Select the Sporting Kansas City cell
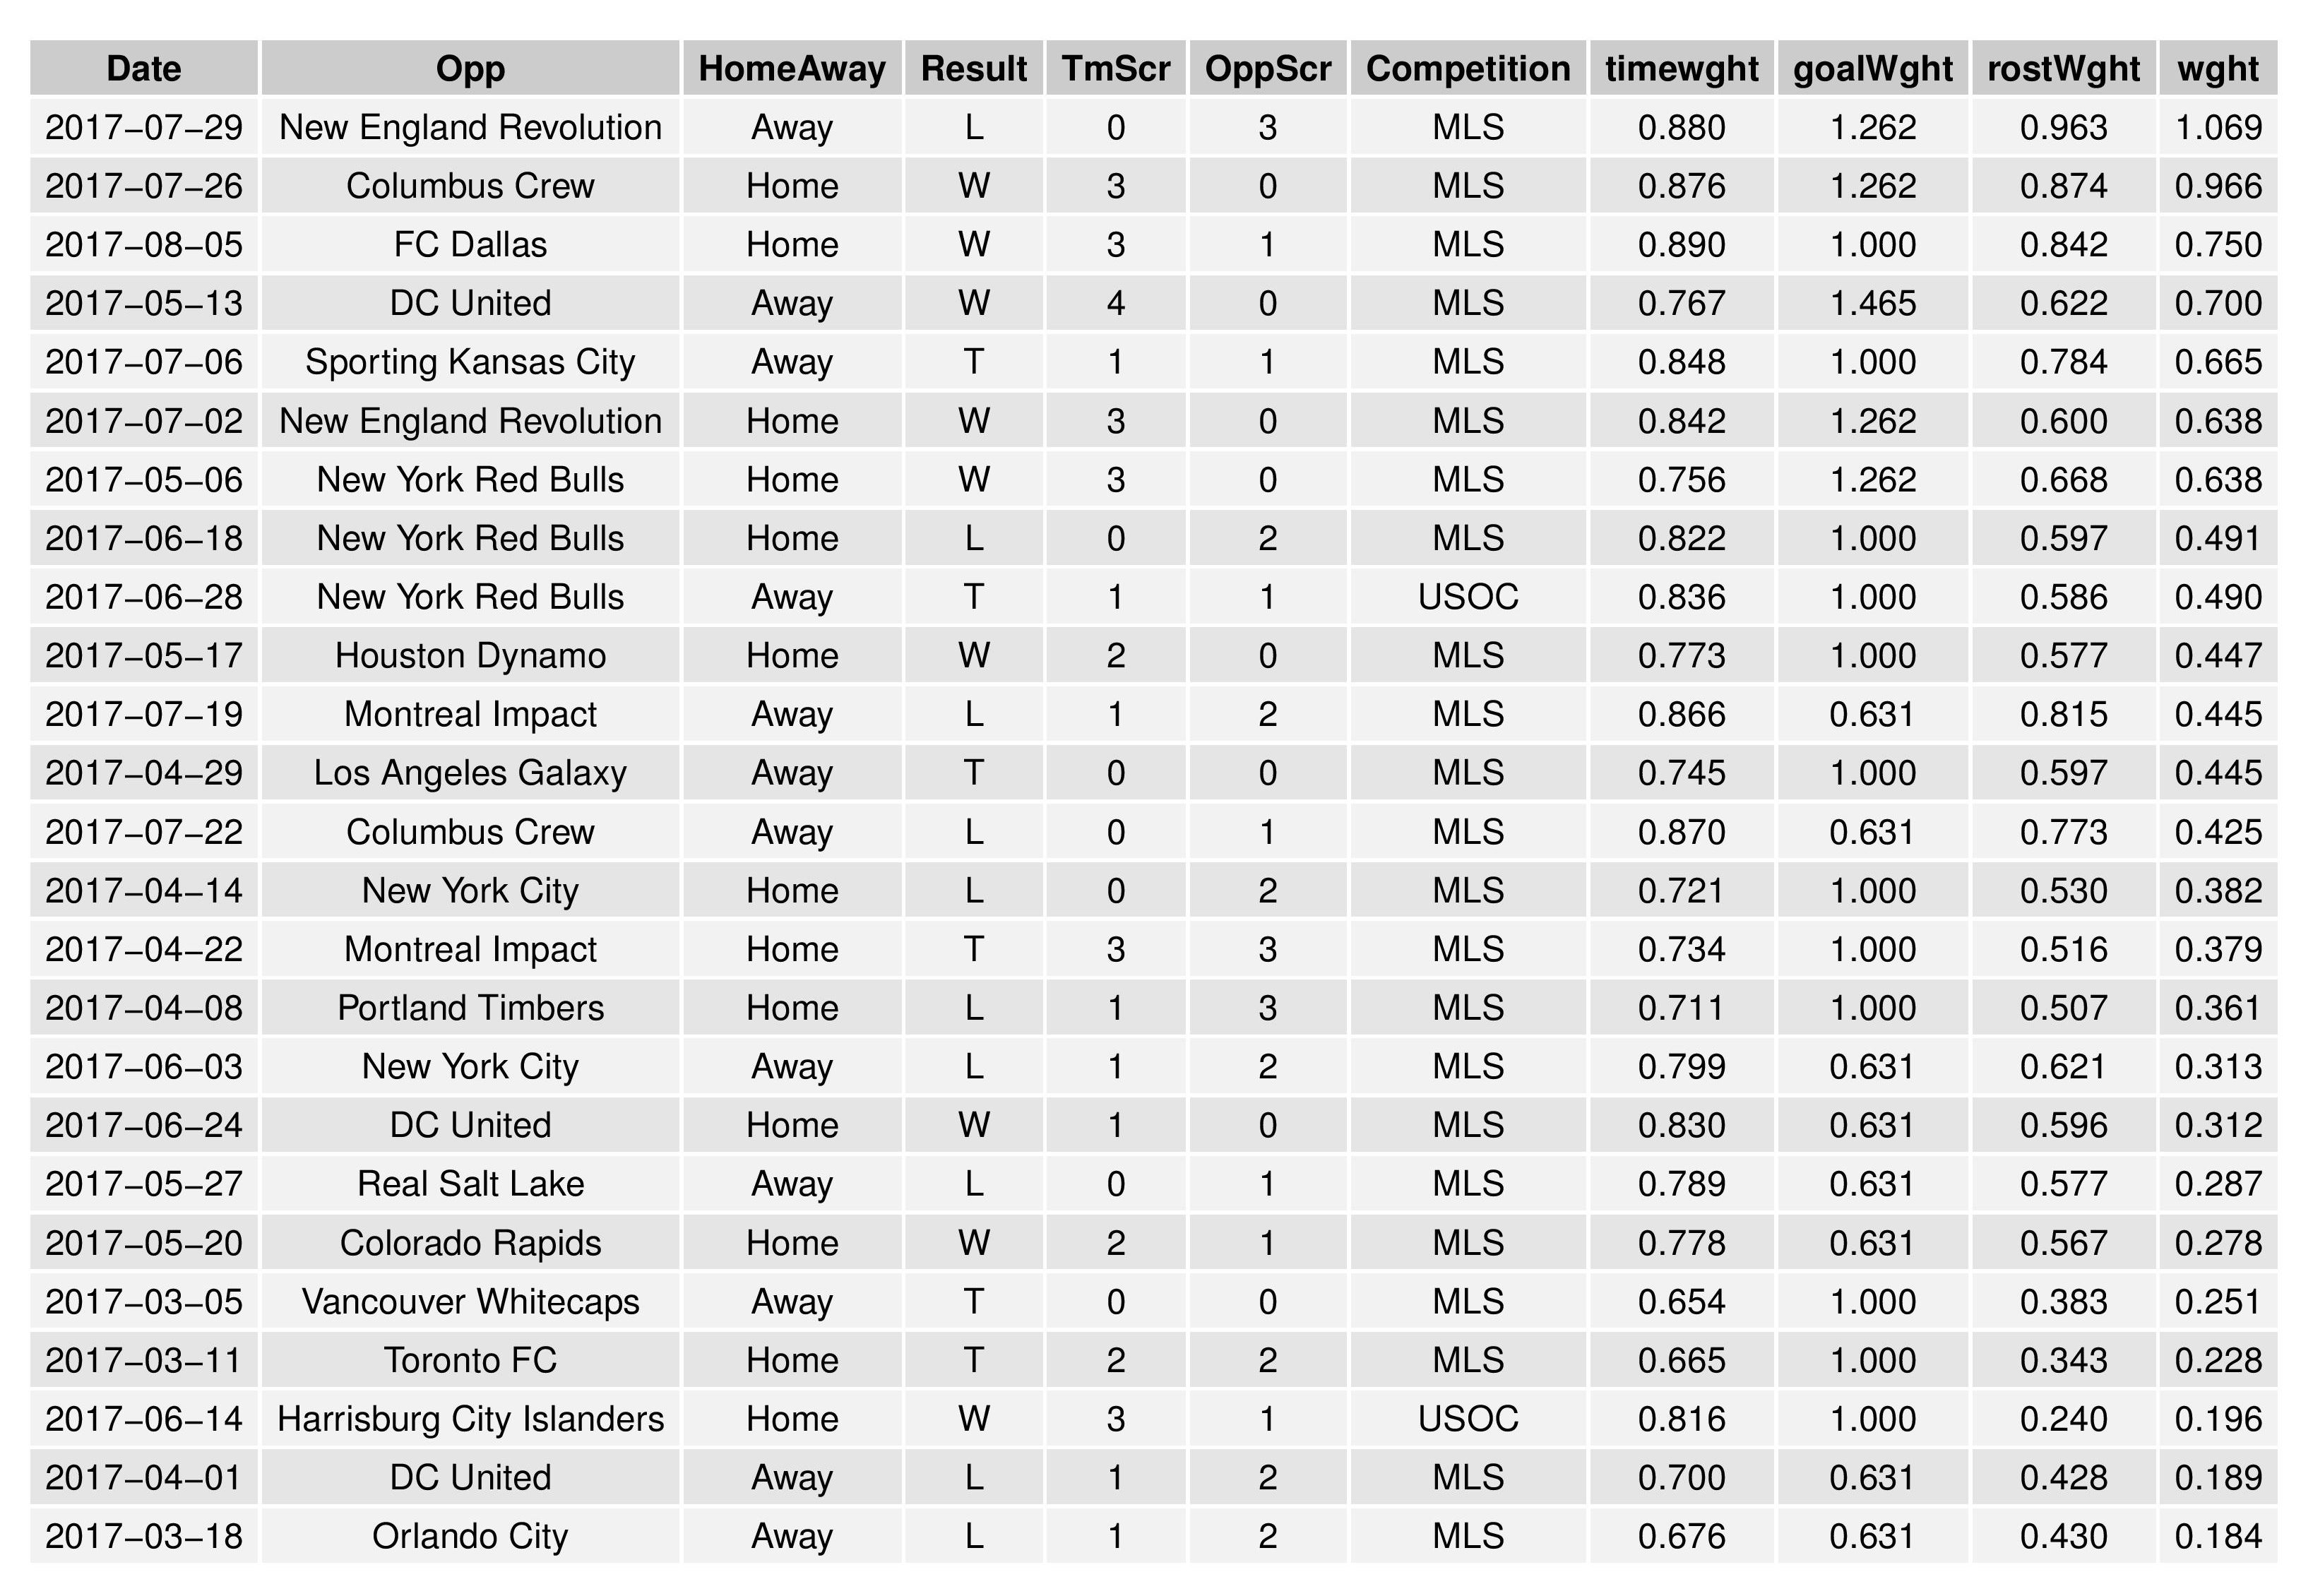 470,362
